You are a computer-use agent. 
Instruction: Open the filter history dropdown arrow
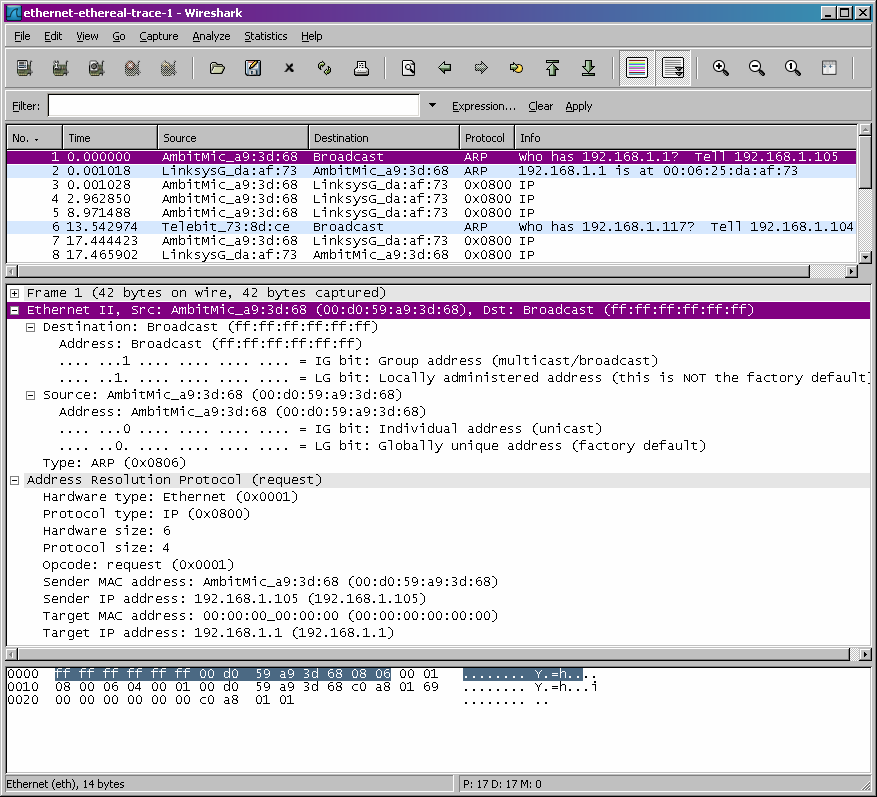(432, 105)
